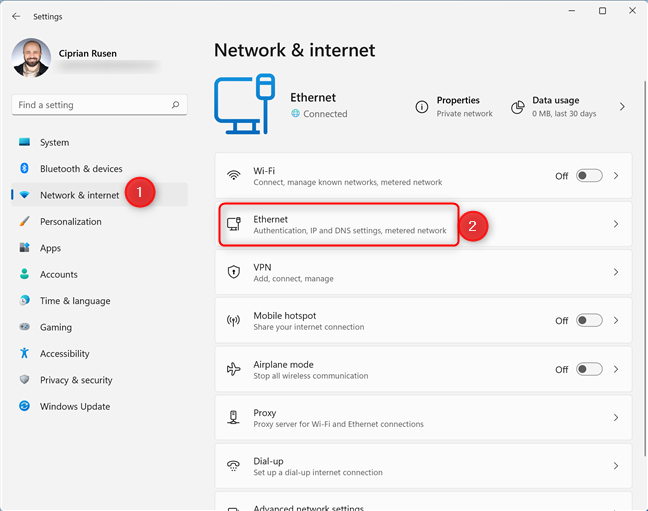Open Ethernet authentication and DNS settings
This screenshot has height=511, width=648.
[x=423, y=224]
